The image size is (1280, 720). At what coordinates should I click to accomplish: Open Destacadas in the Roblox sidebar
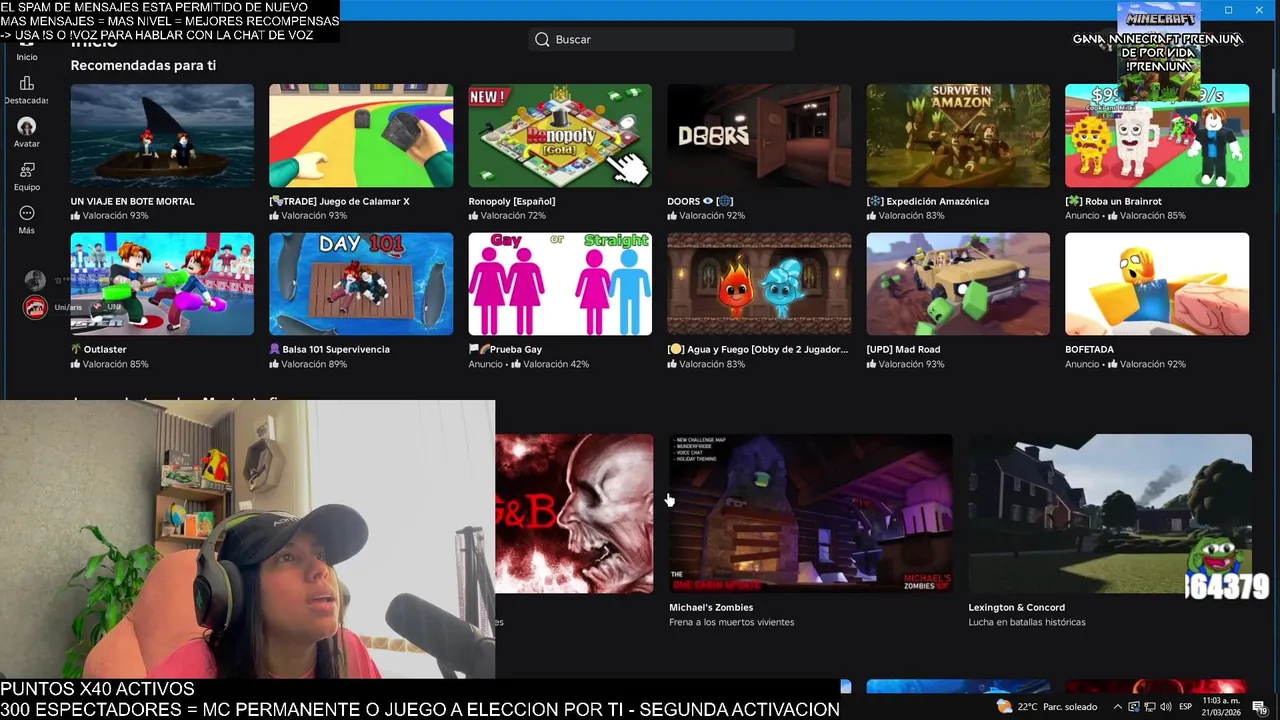[x=27, y=90]
